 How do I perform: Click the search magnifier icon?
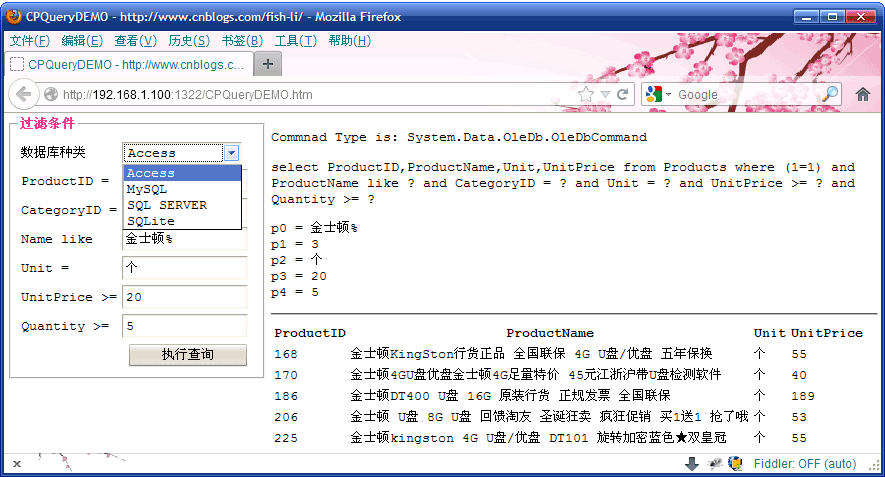pyautogui.click(x=830, y=94)
